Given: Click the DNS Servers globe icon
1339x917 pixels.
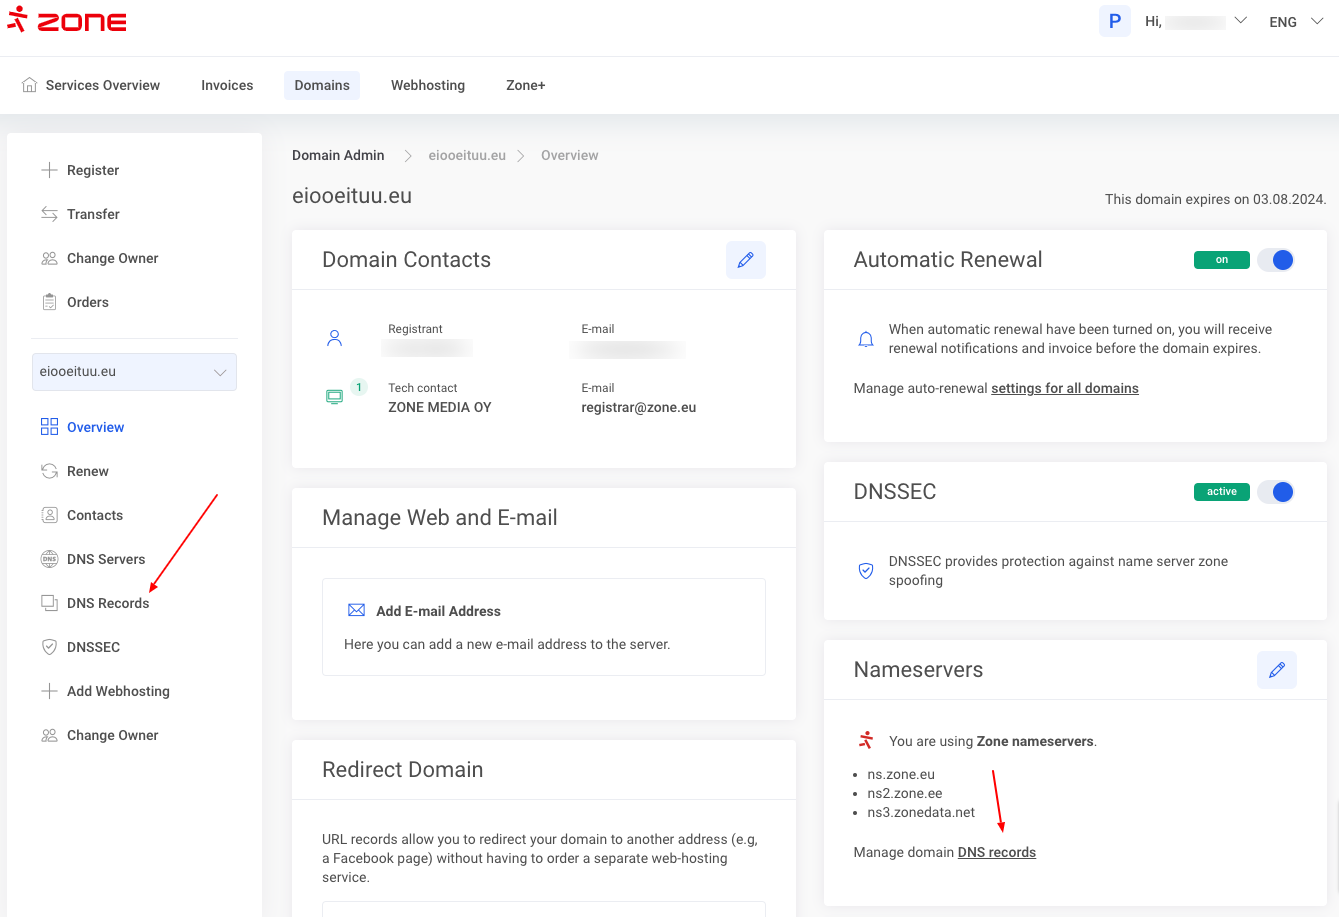Looking at the screenshot, I should click(49, 559).
